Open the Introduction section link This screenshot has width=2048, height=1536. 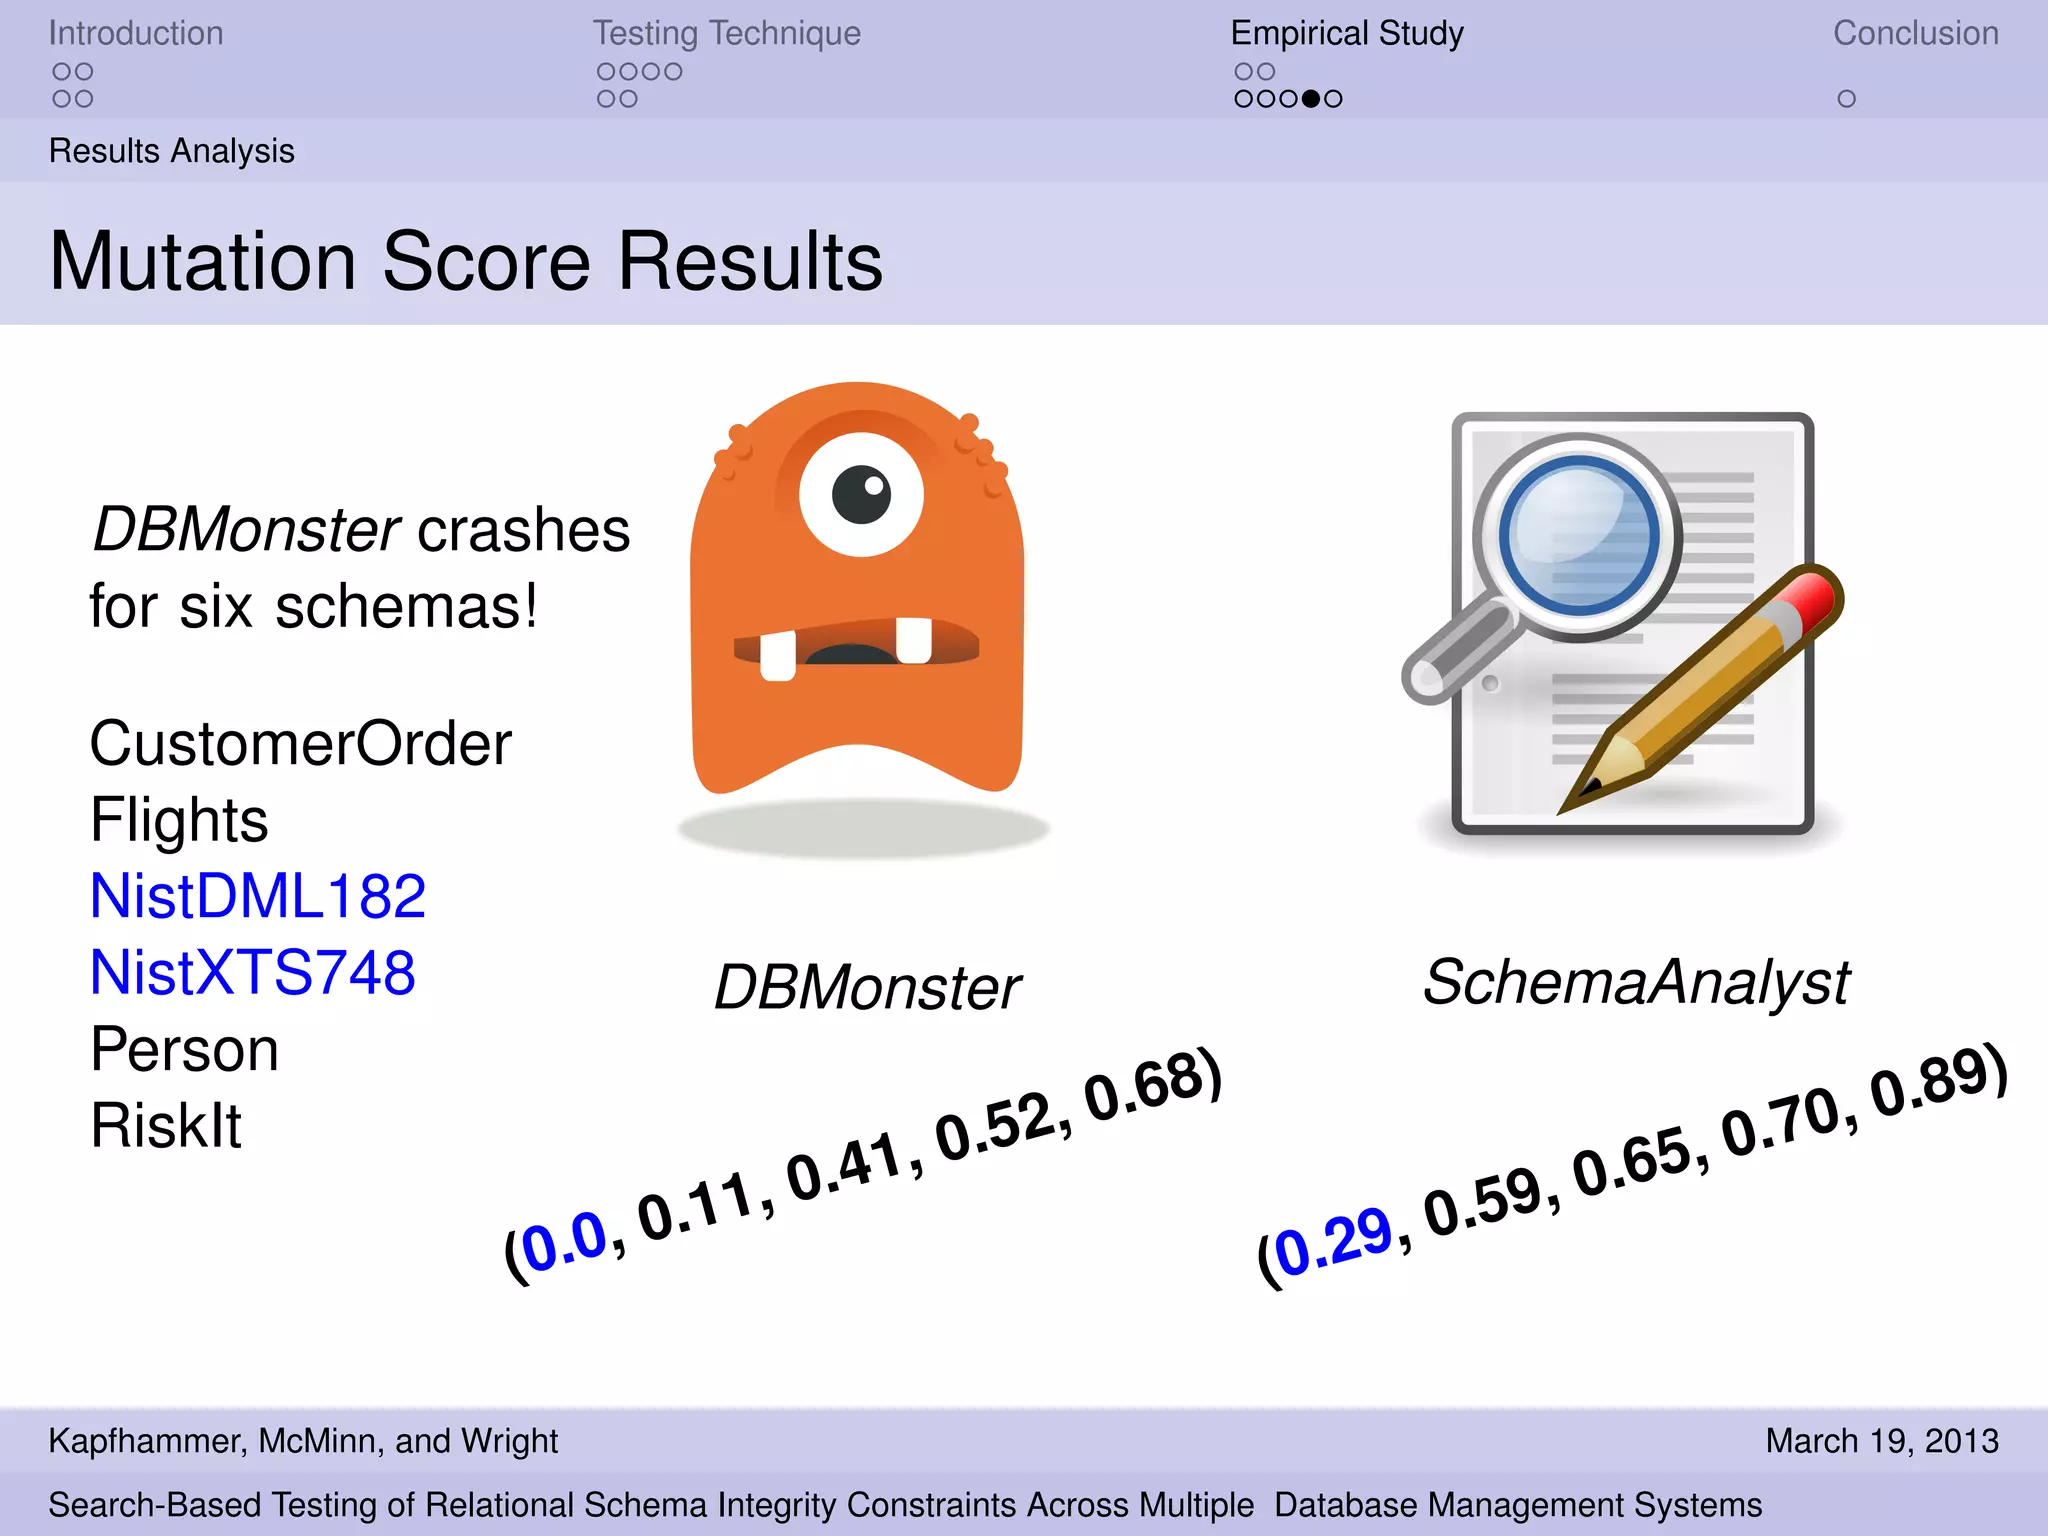136,33
